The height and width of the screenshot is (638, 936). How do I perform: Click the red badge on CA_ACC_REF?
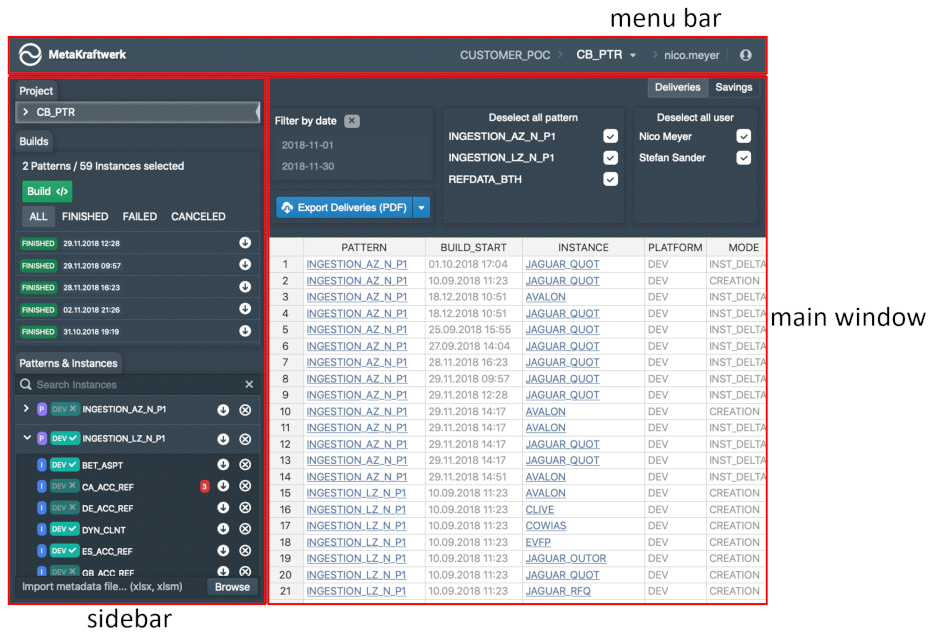(x=204, y=487)
